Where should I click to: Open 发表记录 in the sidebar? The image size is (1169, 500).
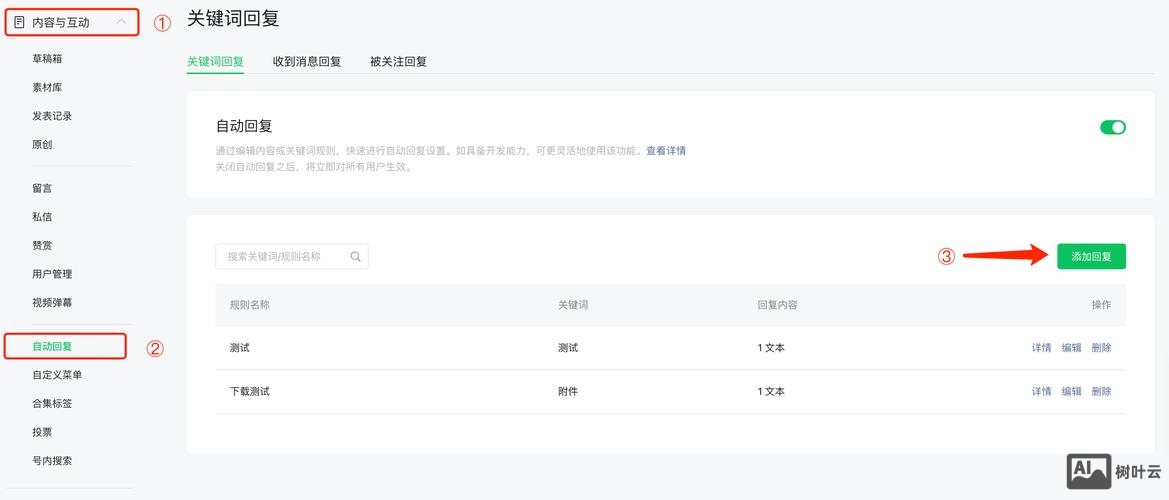coord(52,116)
